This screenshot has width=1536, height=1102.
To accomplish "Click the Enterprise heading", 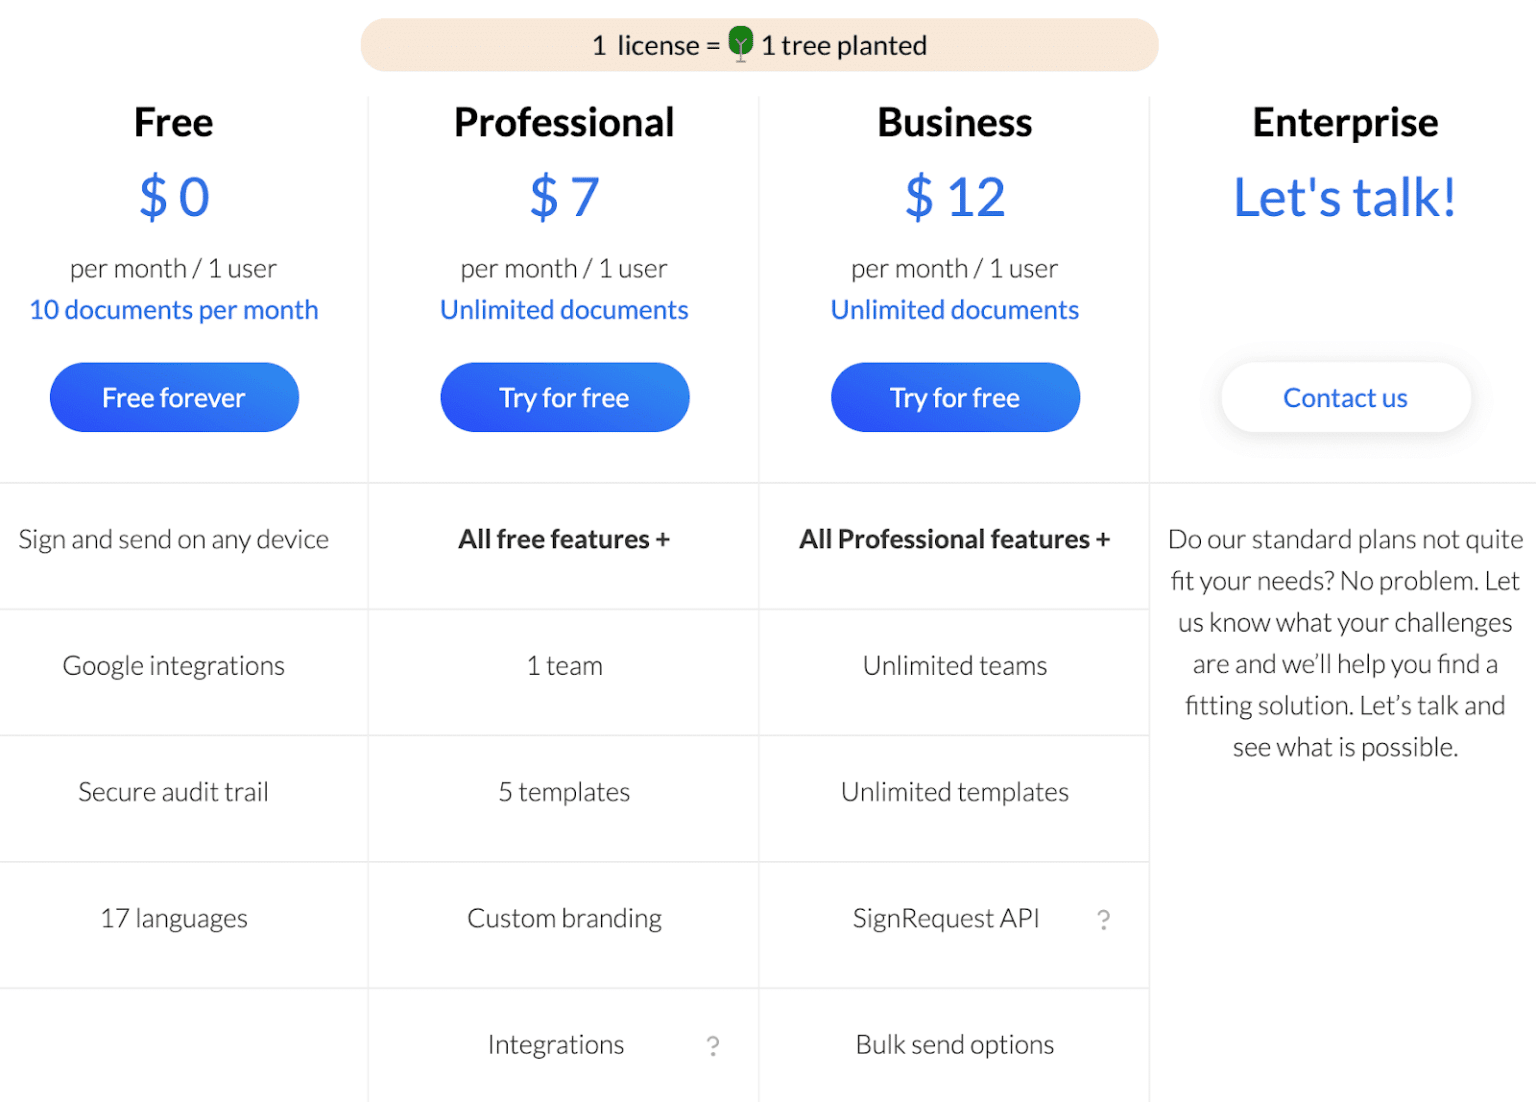I will 1345,122.
